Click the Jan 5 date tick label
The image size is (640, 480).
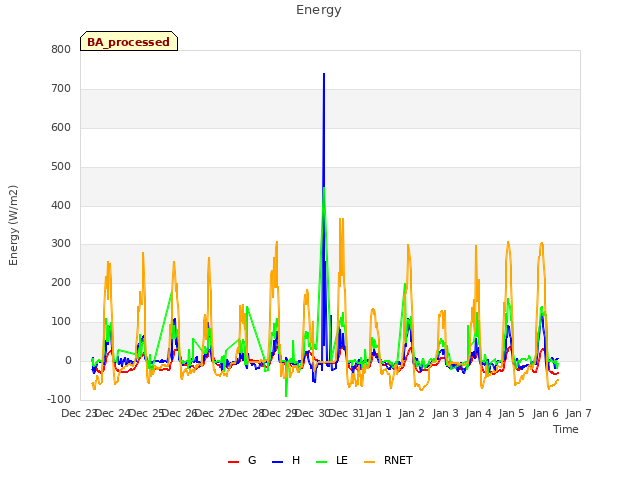click(511, 413)
